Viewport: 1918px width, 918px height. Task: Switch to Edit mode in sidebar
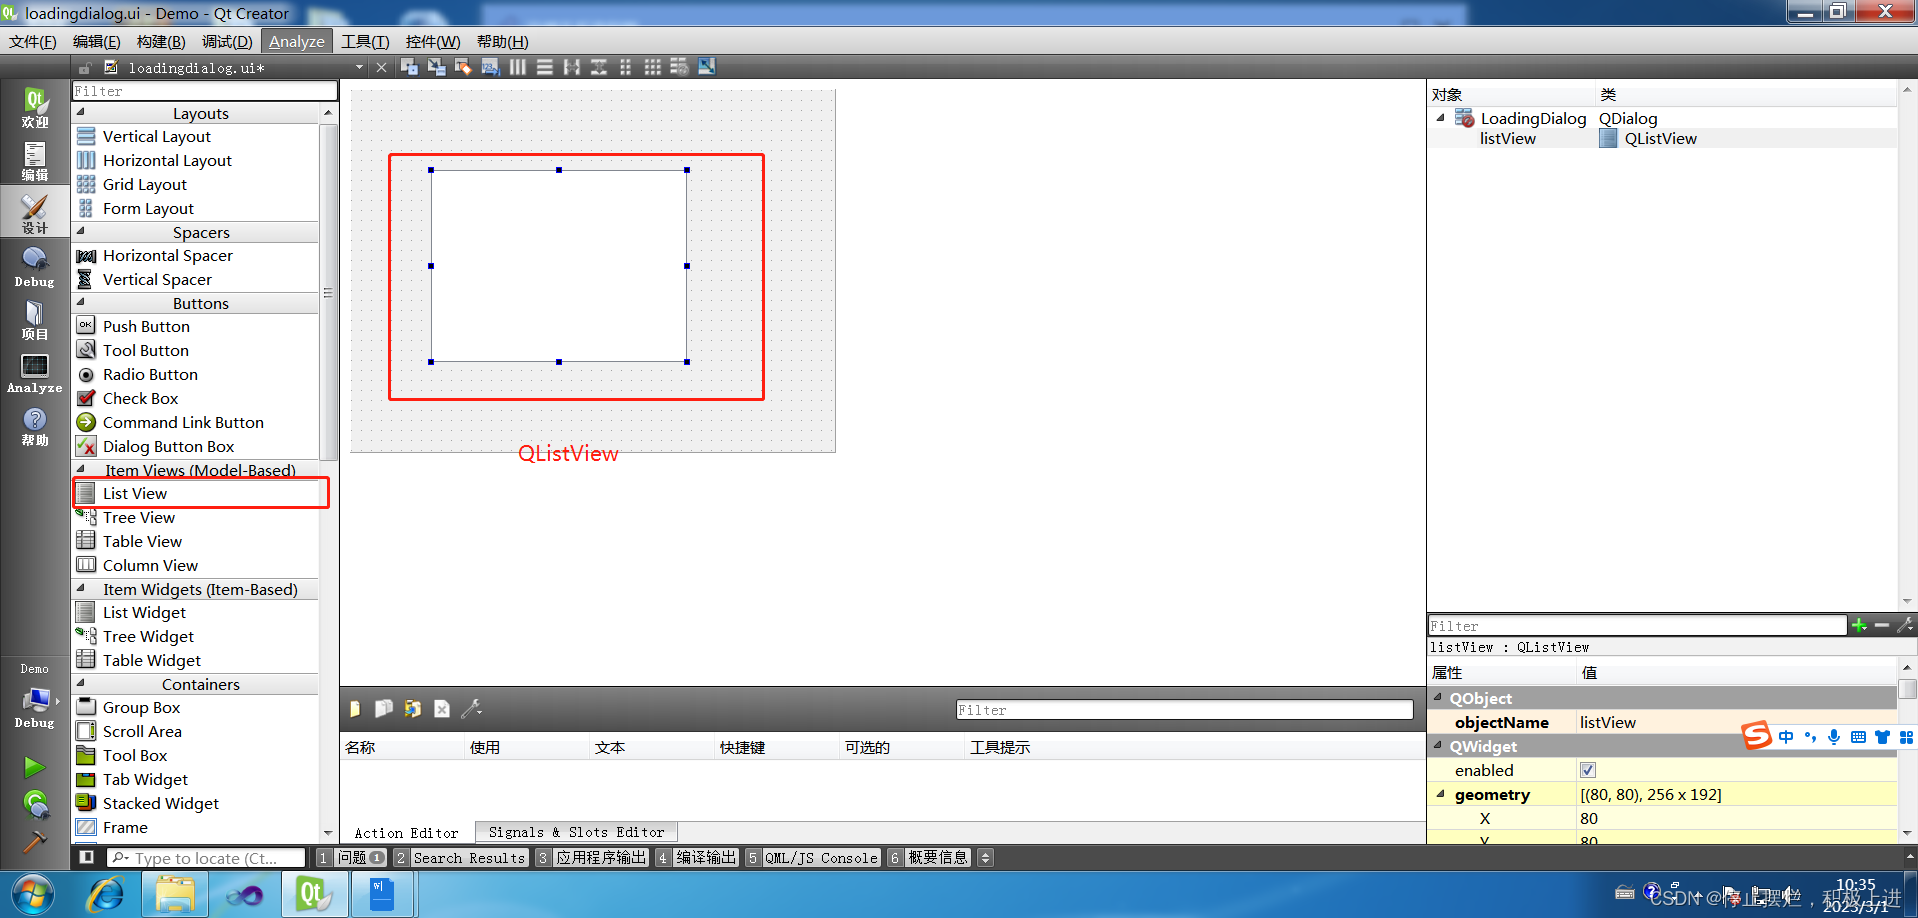pos(35,161)
